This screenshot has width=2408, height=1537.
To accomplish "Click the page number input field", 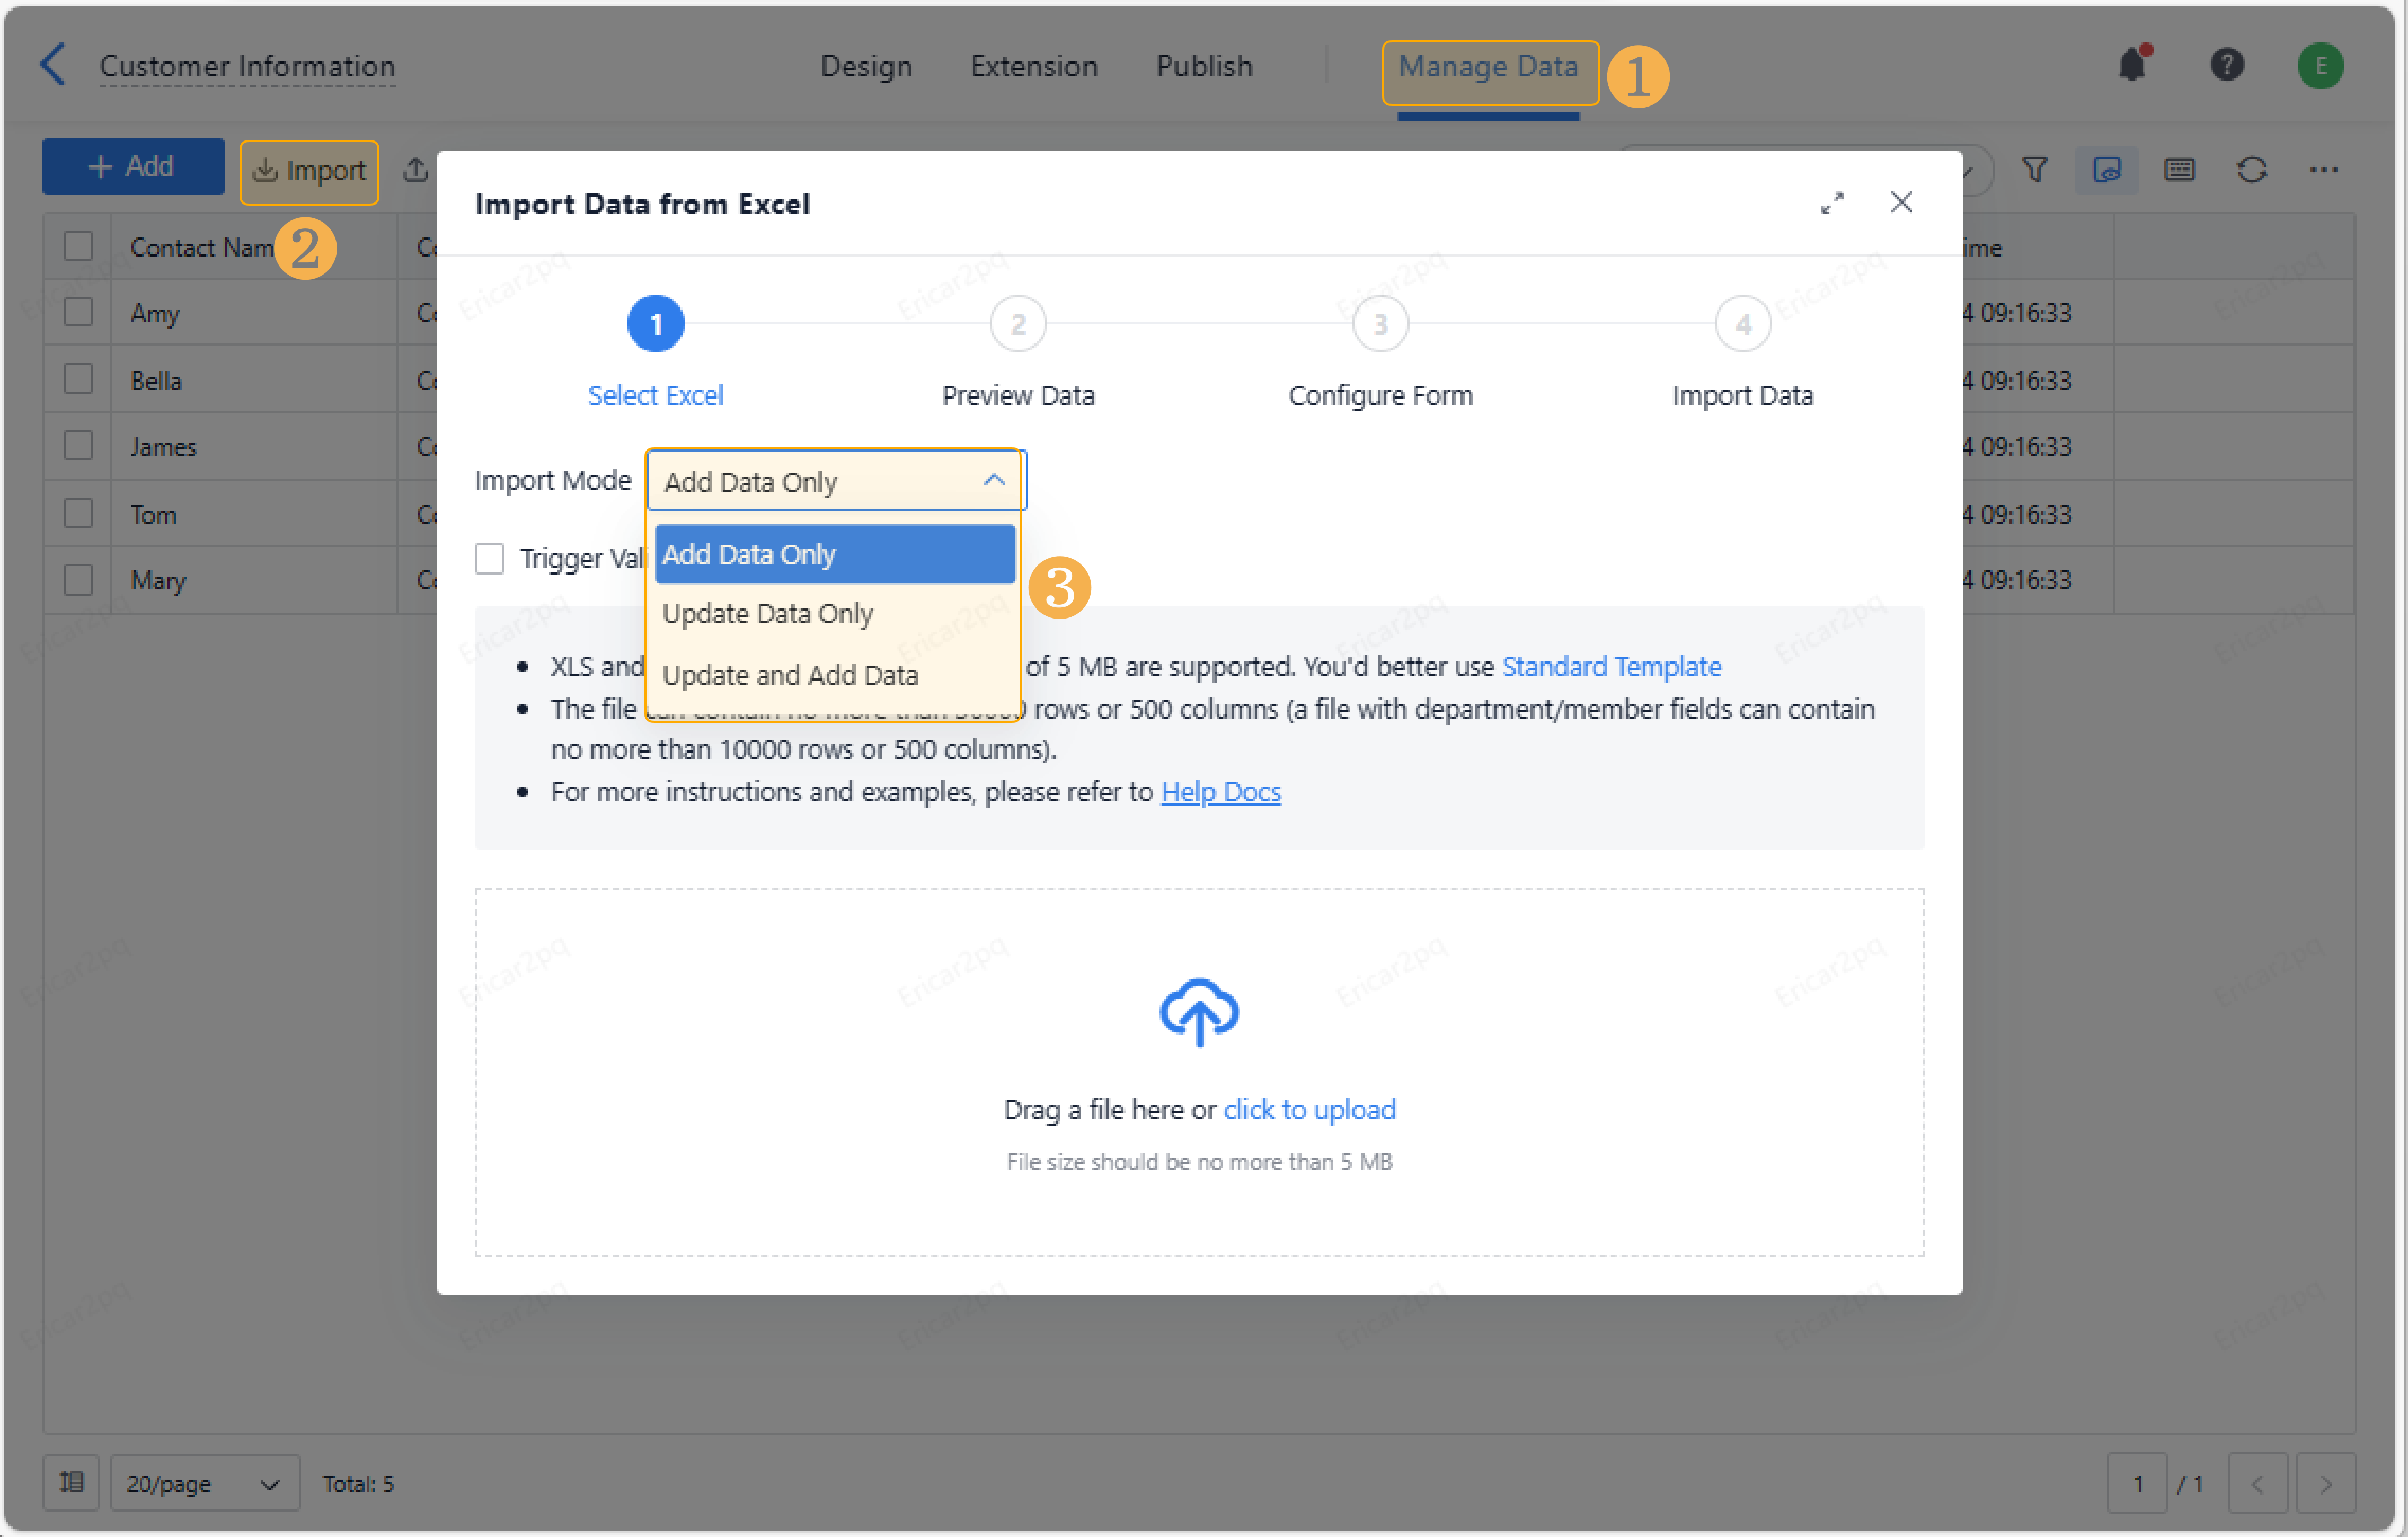I will coord(2137,1483).
